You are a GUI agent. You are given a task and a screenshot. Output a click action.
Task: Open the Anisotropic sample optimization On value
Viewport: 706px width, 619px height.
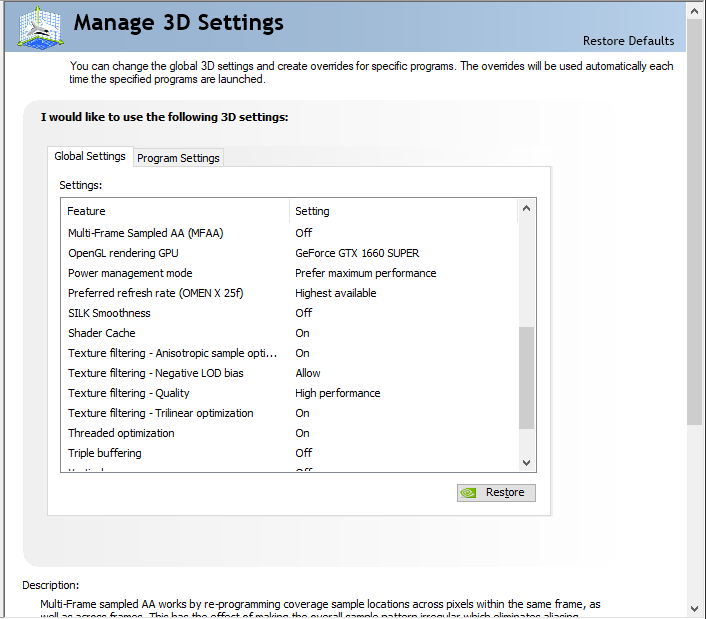[302, 353]
